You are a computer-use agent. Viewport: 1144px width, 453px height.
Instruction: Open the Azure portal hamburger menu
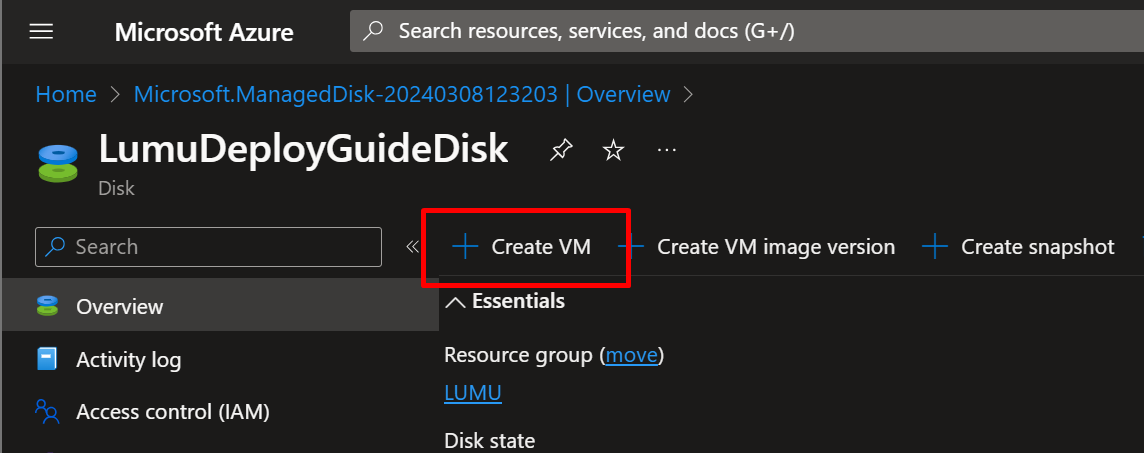point(41,32)
